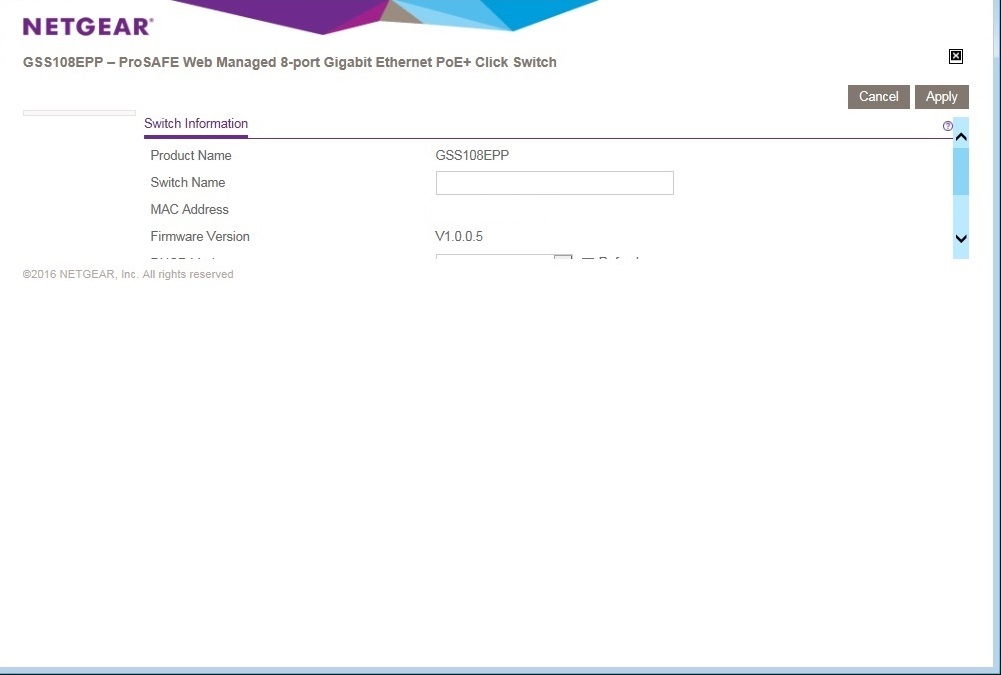Click the ProSAFE switch page title
The height and width of the screenshot is (675, 1001).
(290, 62)
